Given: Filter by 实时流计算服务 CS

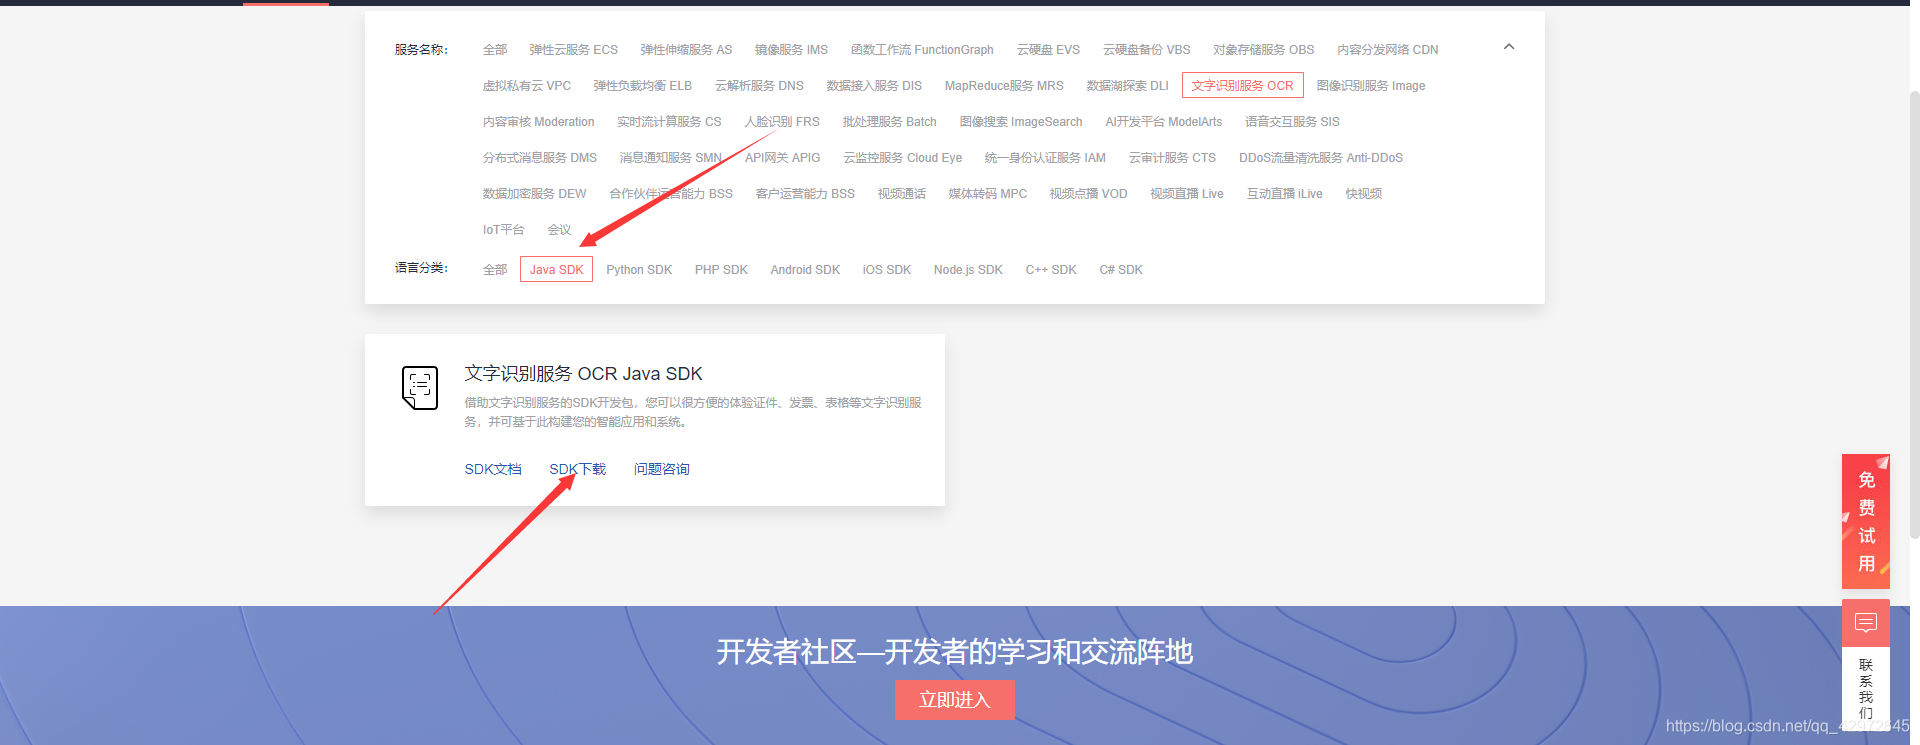Looking at the screenshot, I should 669,122.
